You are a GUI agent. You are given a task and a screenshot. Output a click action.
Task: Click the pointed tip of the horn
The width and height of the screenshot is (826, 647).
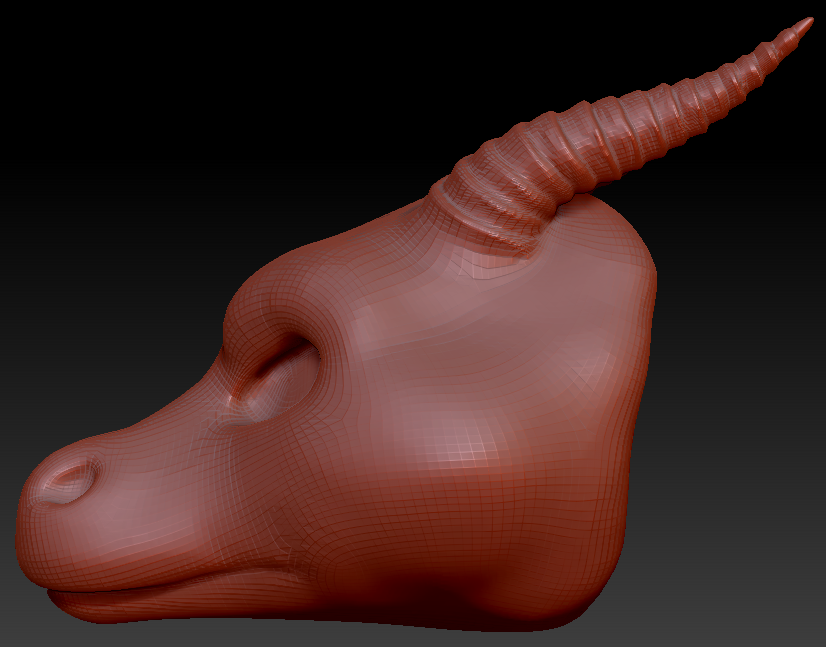click(x=804, y=25)
